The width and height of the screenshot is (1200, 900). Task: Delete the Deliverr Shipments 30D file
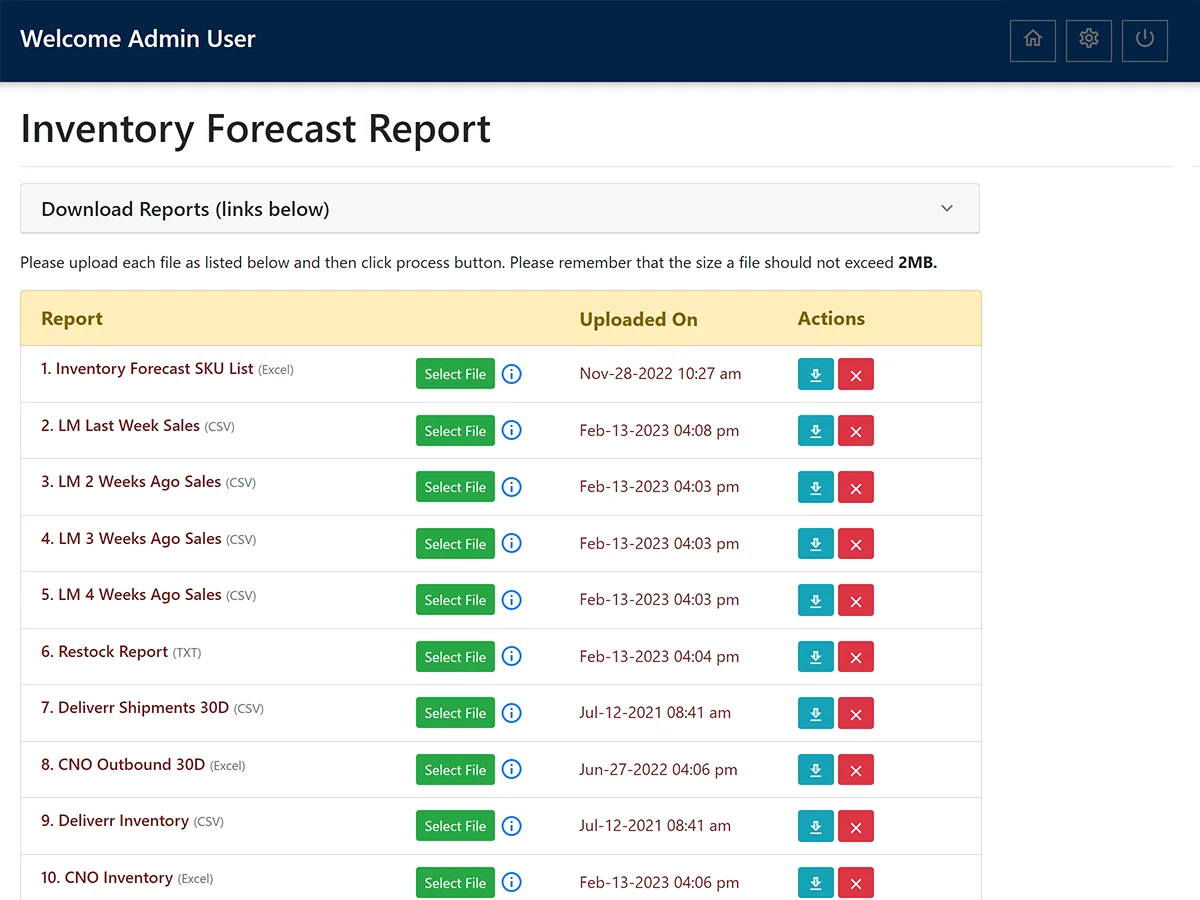(856, 713)
